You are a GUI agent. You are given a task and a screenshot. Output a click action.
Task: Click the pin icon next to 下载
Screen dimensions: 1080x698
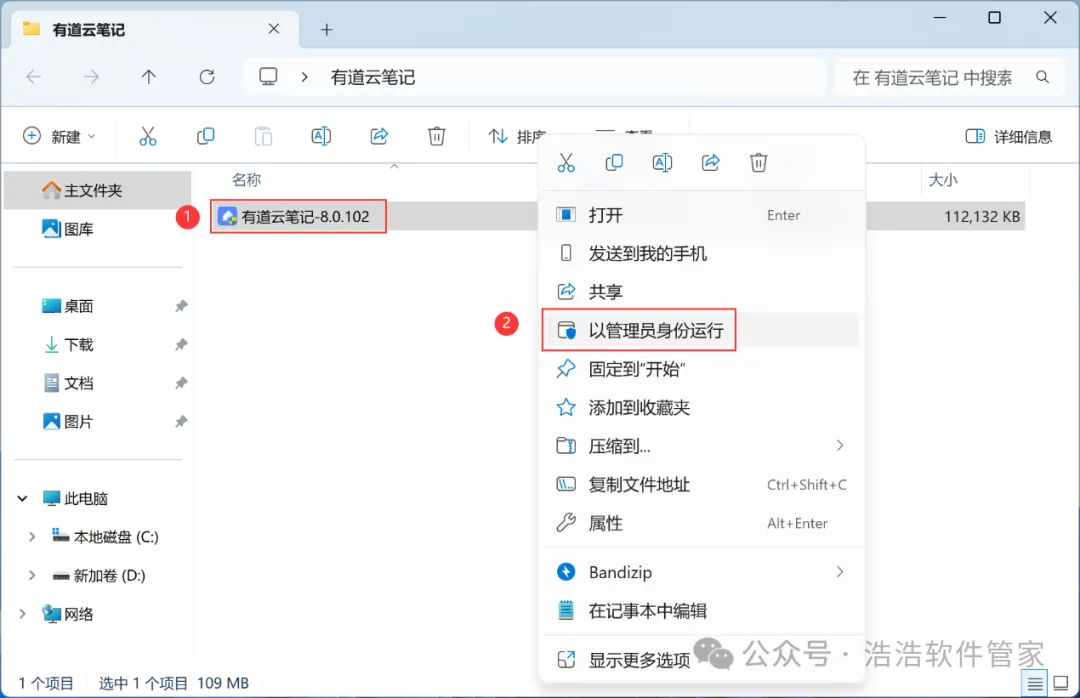pyautogui.click(x=180, y=345)
